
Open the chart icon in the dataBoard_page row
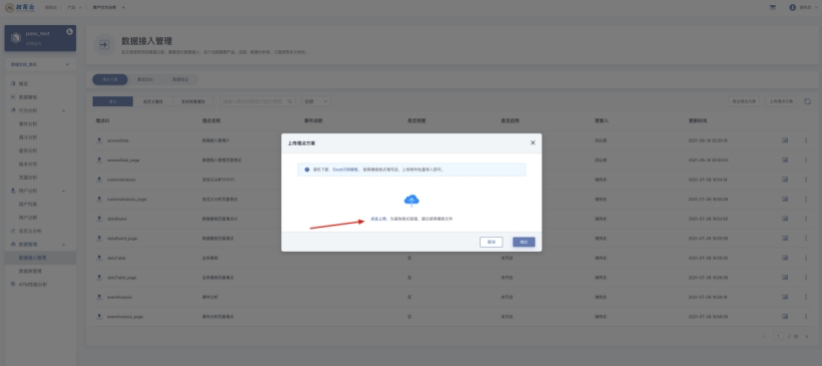785,238
